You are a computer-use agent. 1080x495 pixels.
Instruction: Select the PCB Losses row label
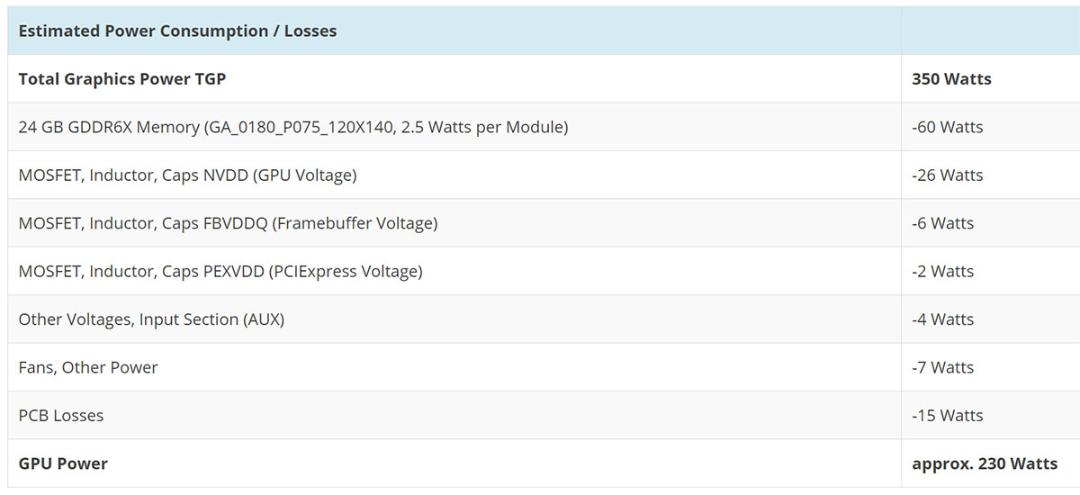[x=61, y=416]
